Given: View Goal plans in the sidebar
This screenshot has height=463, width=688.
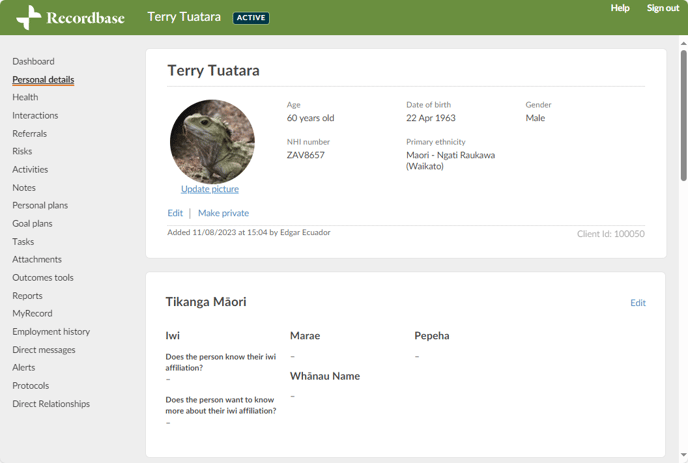Looking at the screenshot, I should pyautogui.click(x=32, y=223).
